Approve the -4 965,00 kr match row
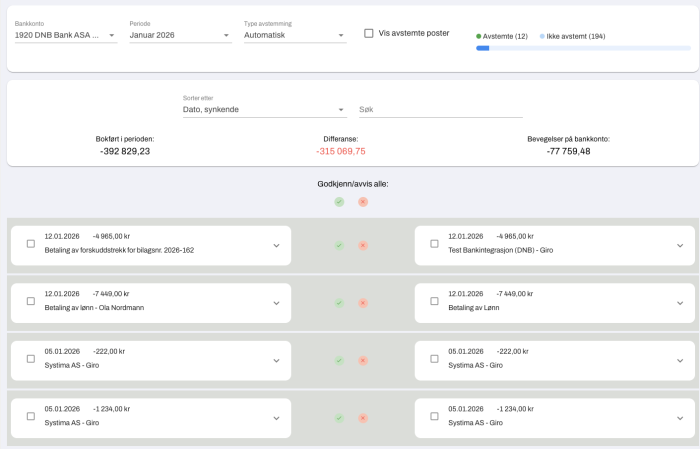The image size is (700, 449). click(x=339, y=245)
